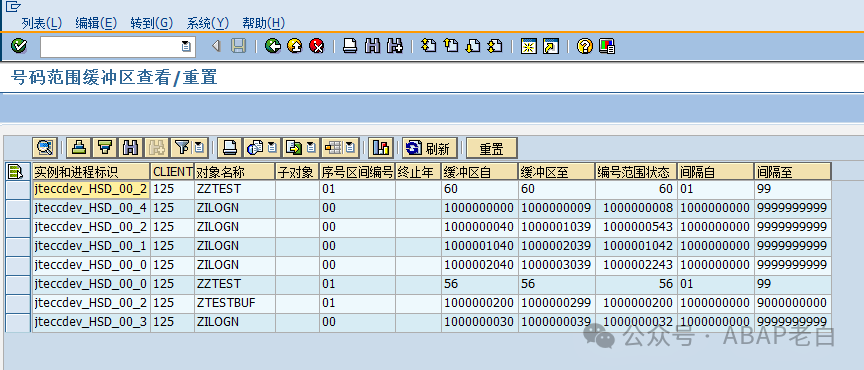Screen dimensions: 864x370
Task: Click the Find Next binoculars-plus icon in standard toolbar
Action: click(x=395, y=46)
